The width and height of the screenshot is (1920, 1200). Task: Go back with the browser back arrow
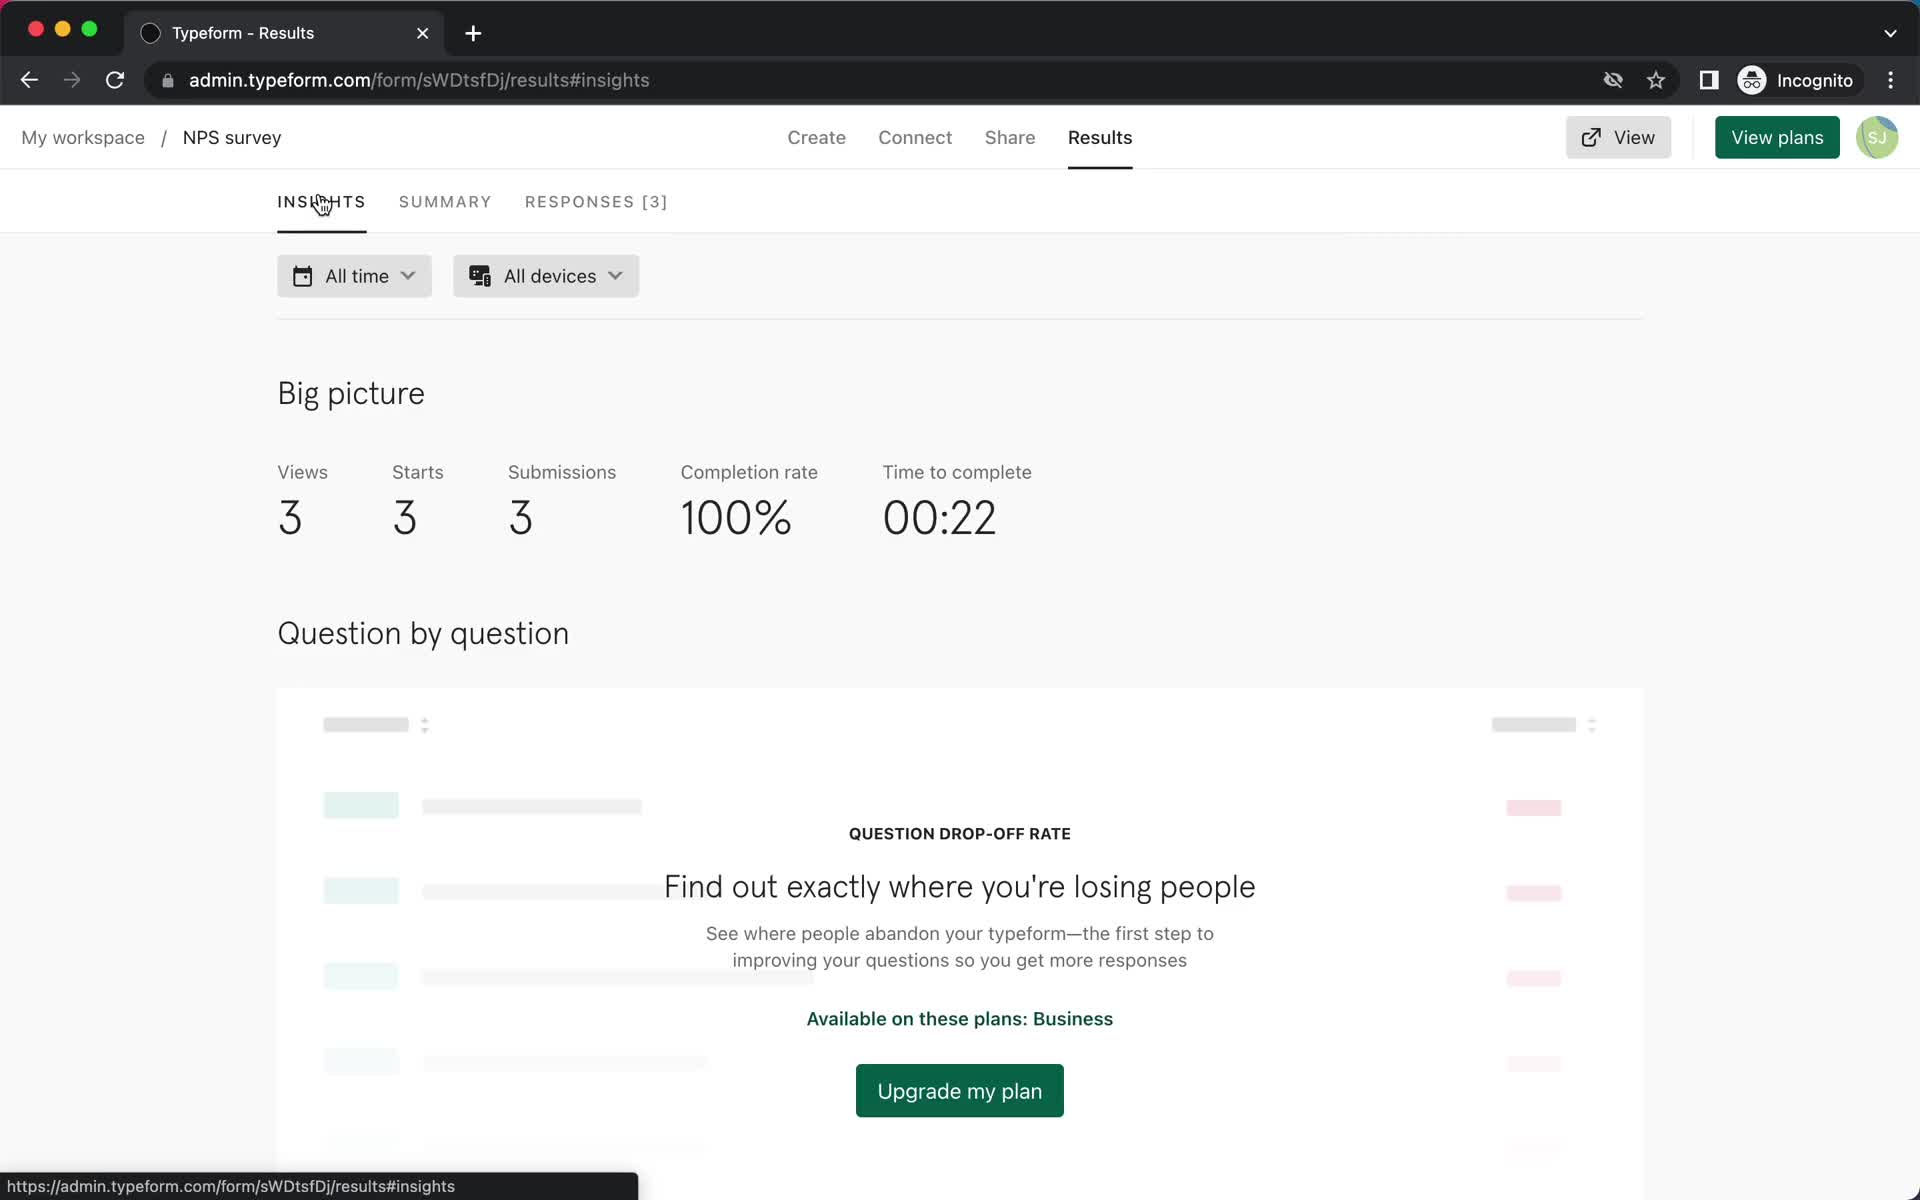(29, 80)
